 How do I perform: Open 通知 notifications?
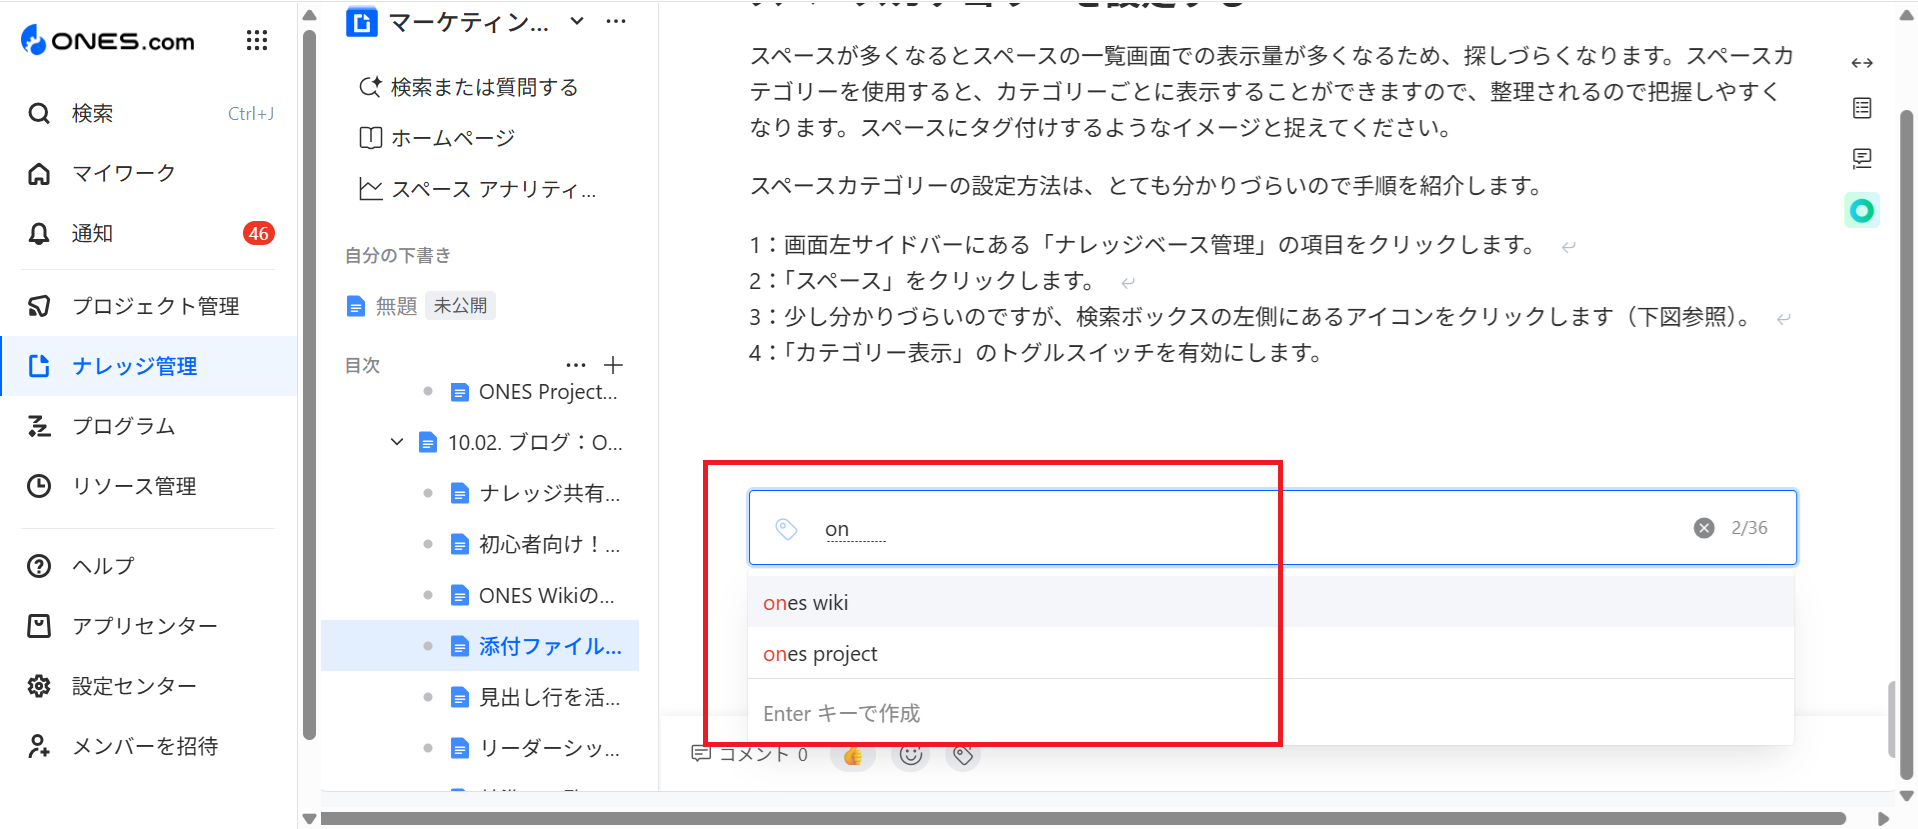pyautogui.click(x=150, y=233)
